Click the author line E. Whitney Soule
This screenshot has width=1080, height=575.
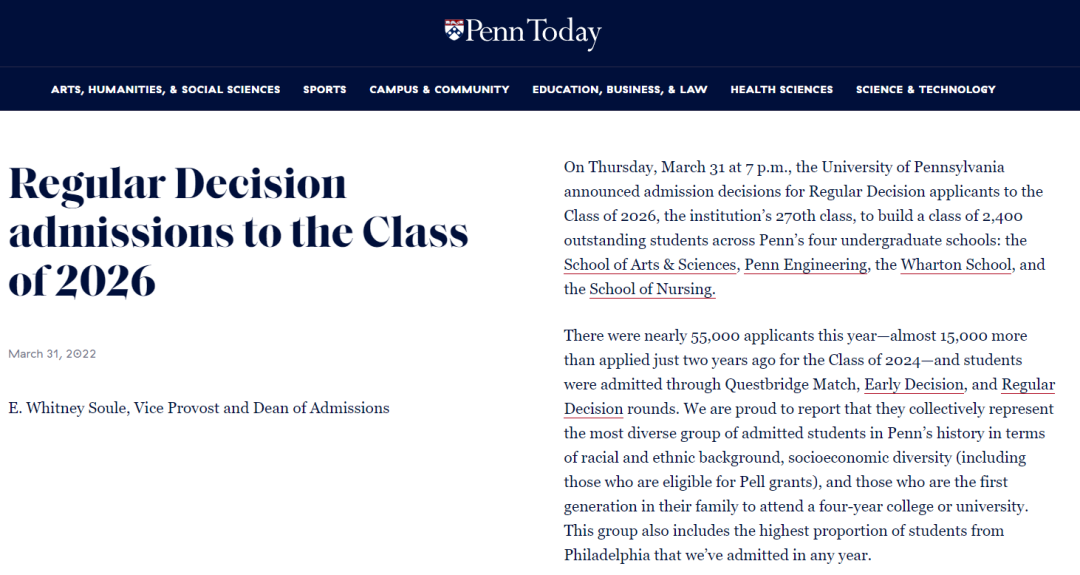click(x=199, y=408)
